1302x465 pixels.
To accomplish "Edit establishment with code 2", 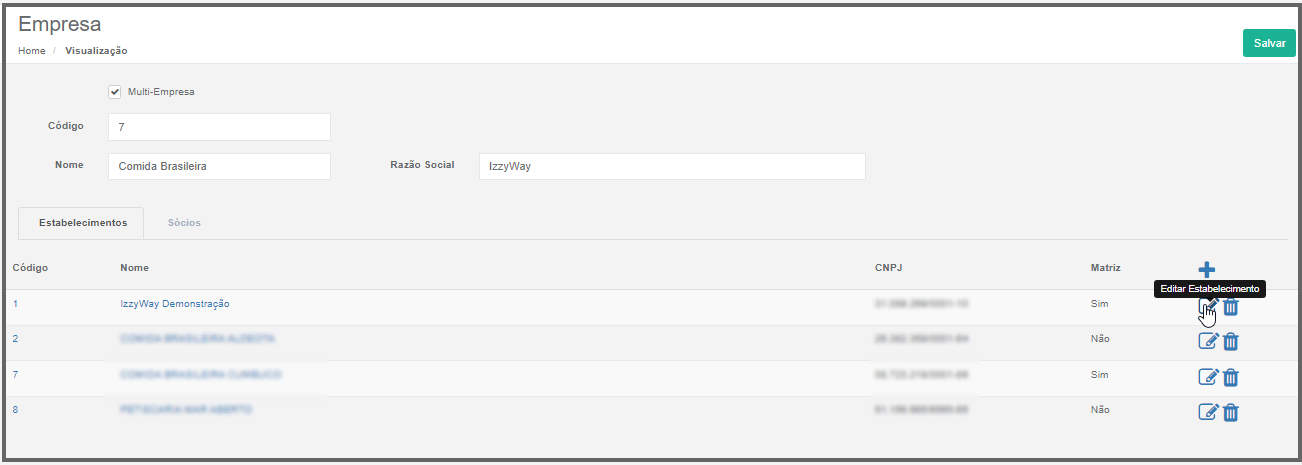I will click(x=1208, y=341).
